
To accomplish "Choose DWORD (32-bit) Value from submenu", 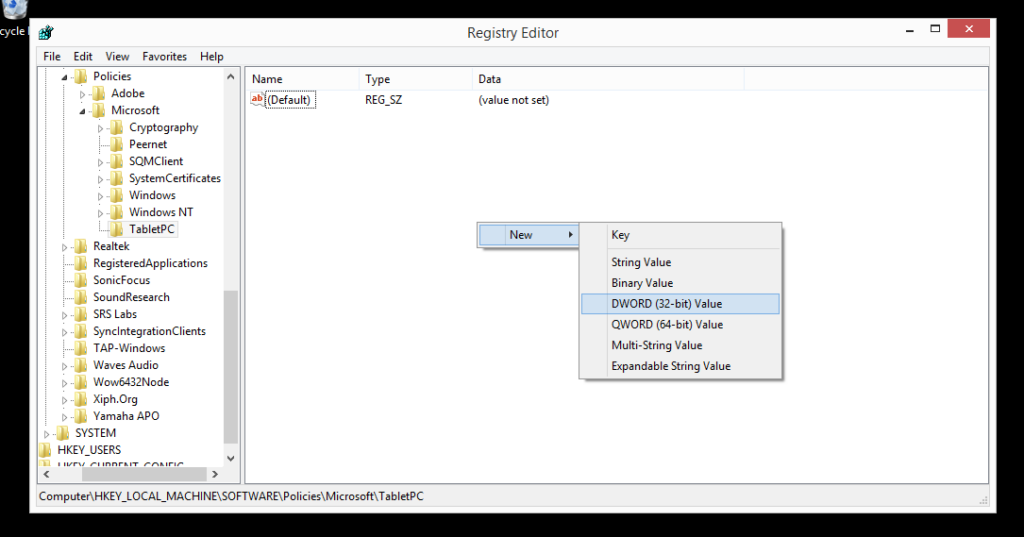I will tap(666, 303).
